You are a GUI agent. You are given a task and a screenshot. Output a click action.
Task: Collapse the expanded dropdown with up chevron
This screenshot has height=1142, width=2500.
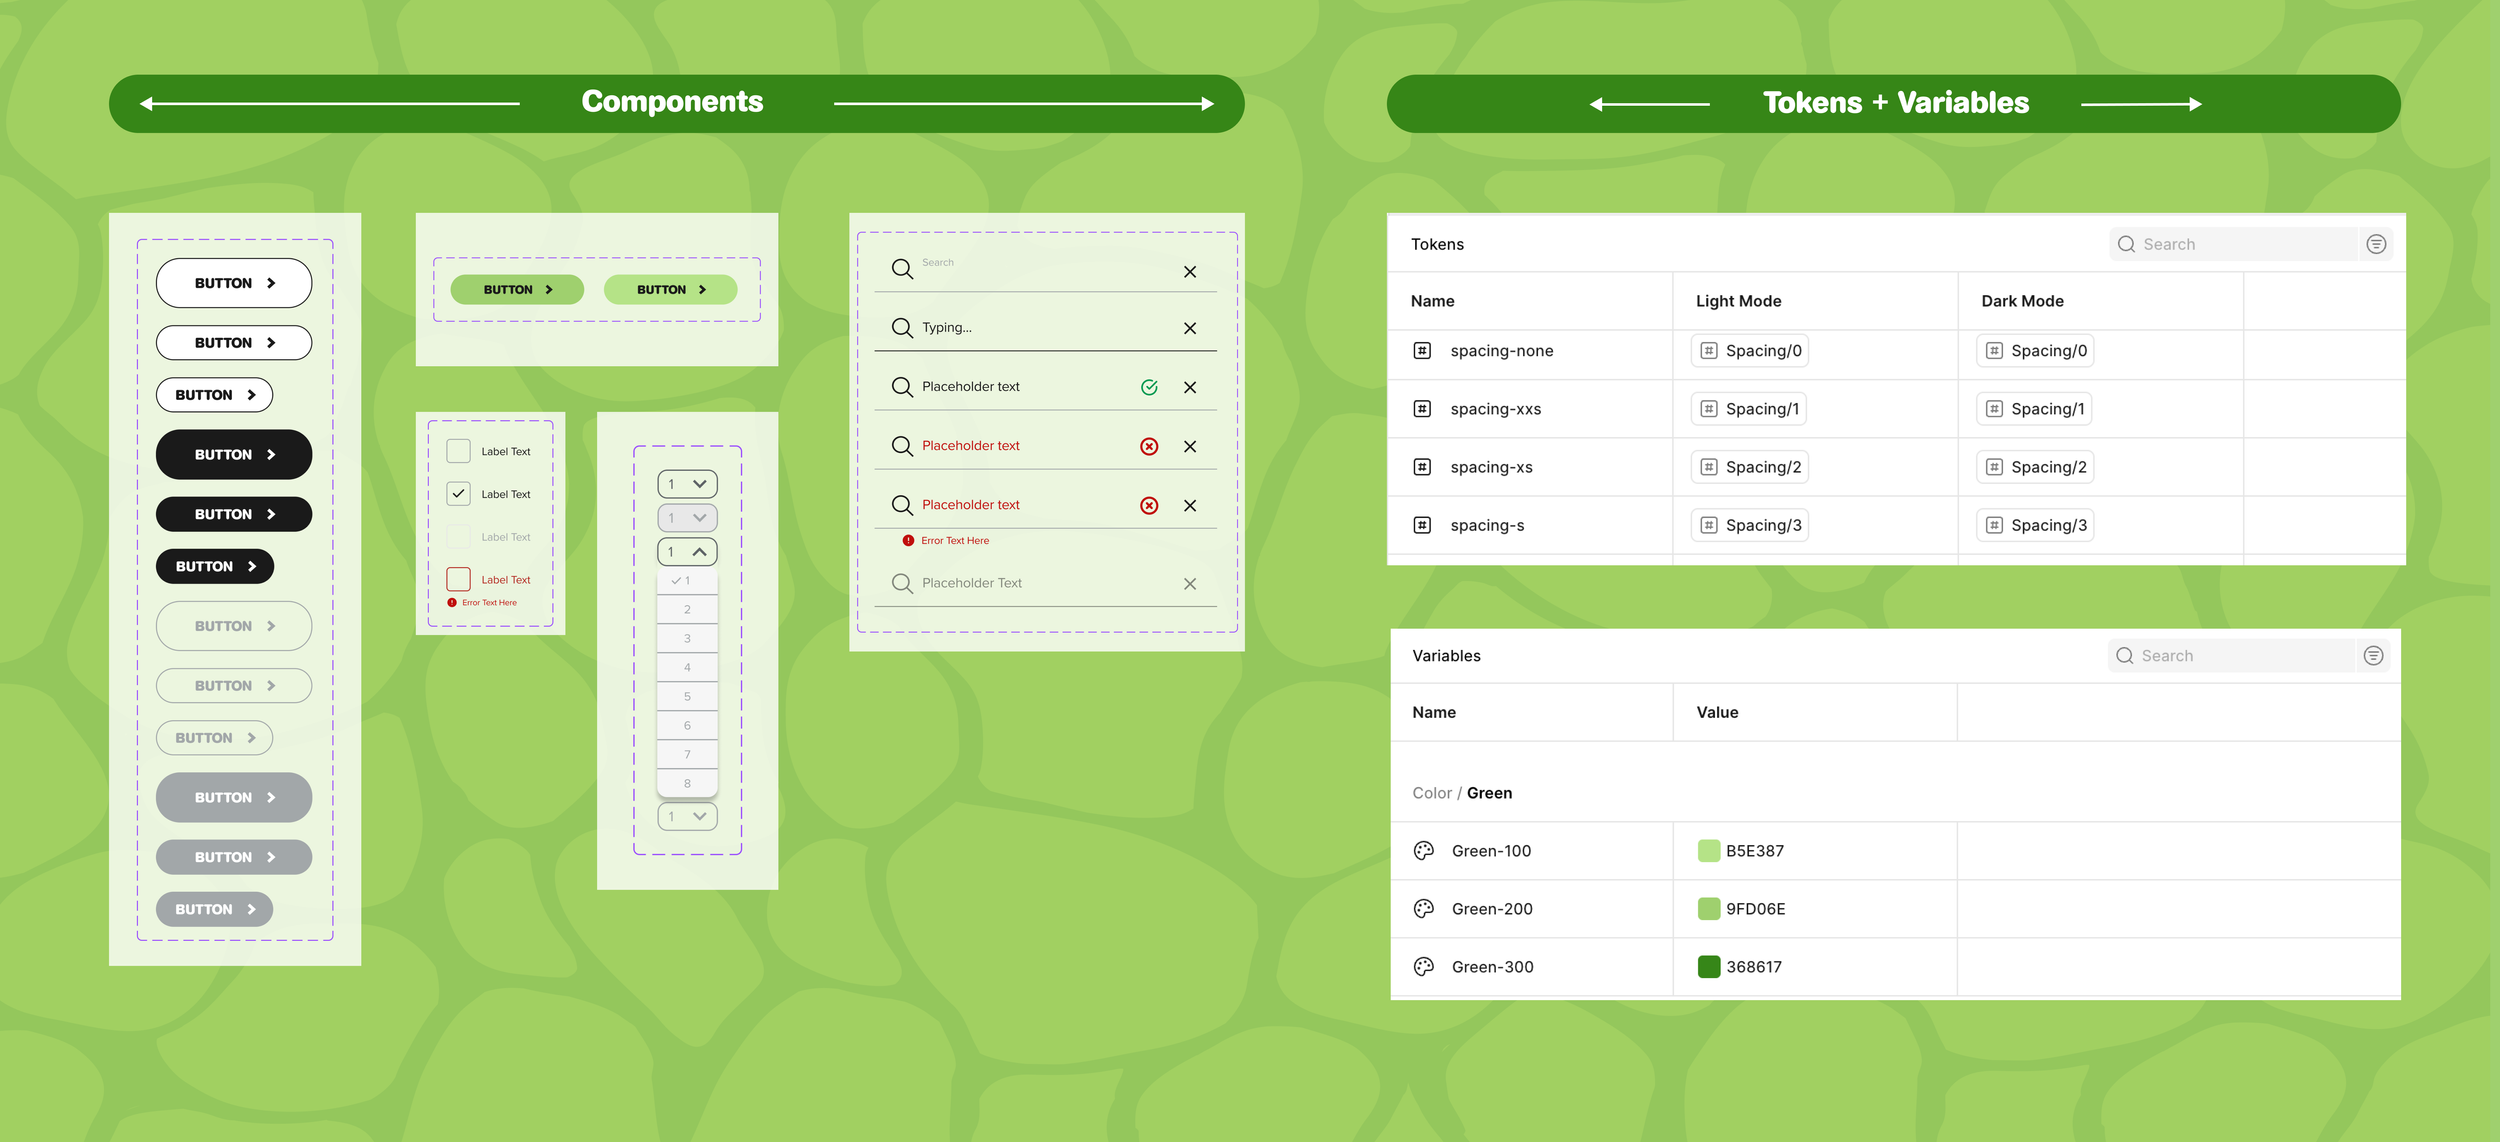pyautogui.click(x=687, y=552)
